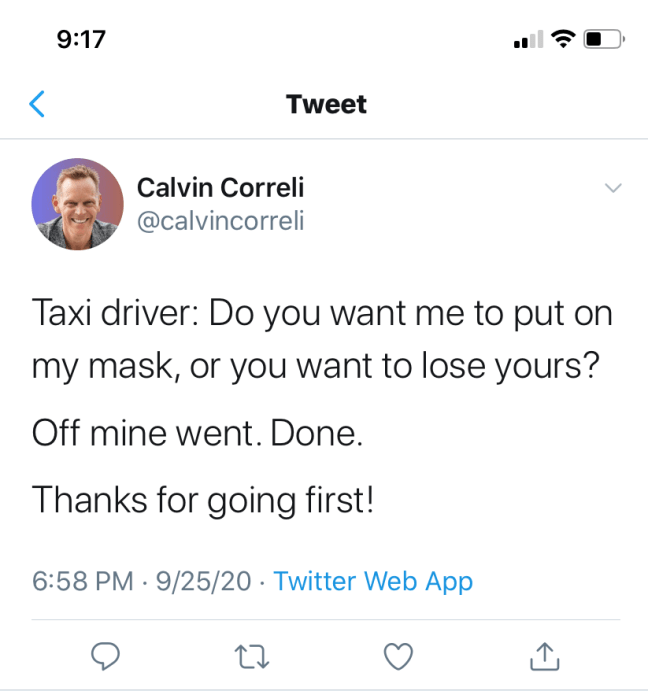Tap the 'Thanks for going first!' line

[204, 499]
